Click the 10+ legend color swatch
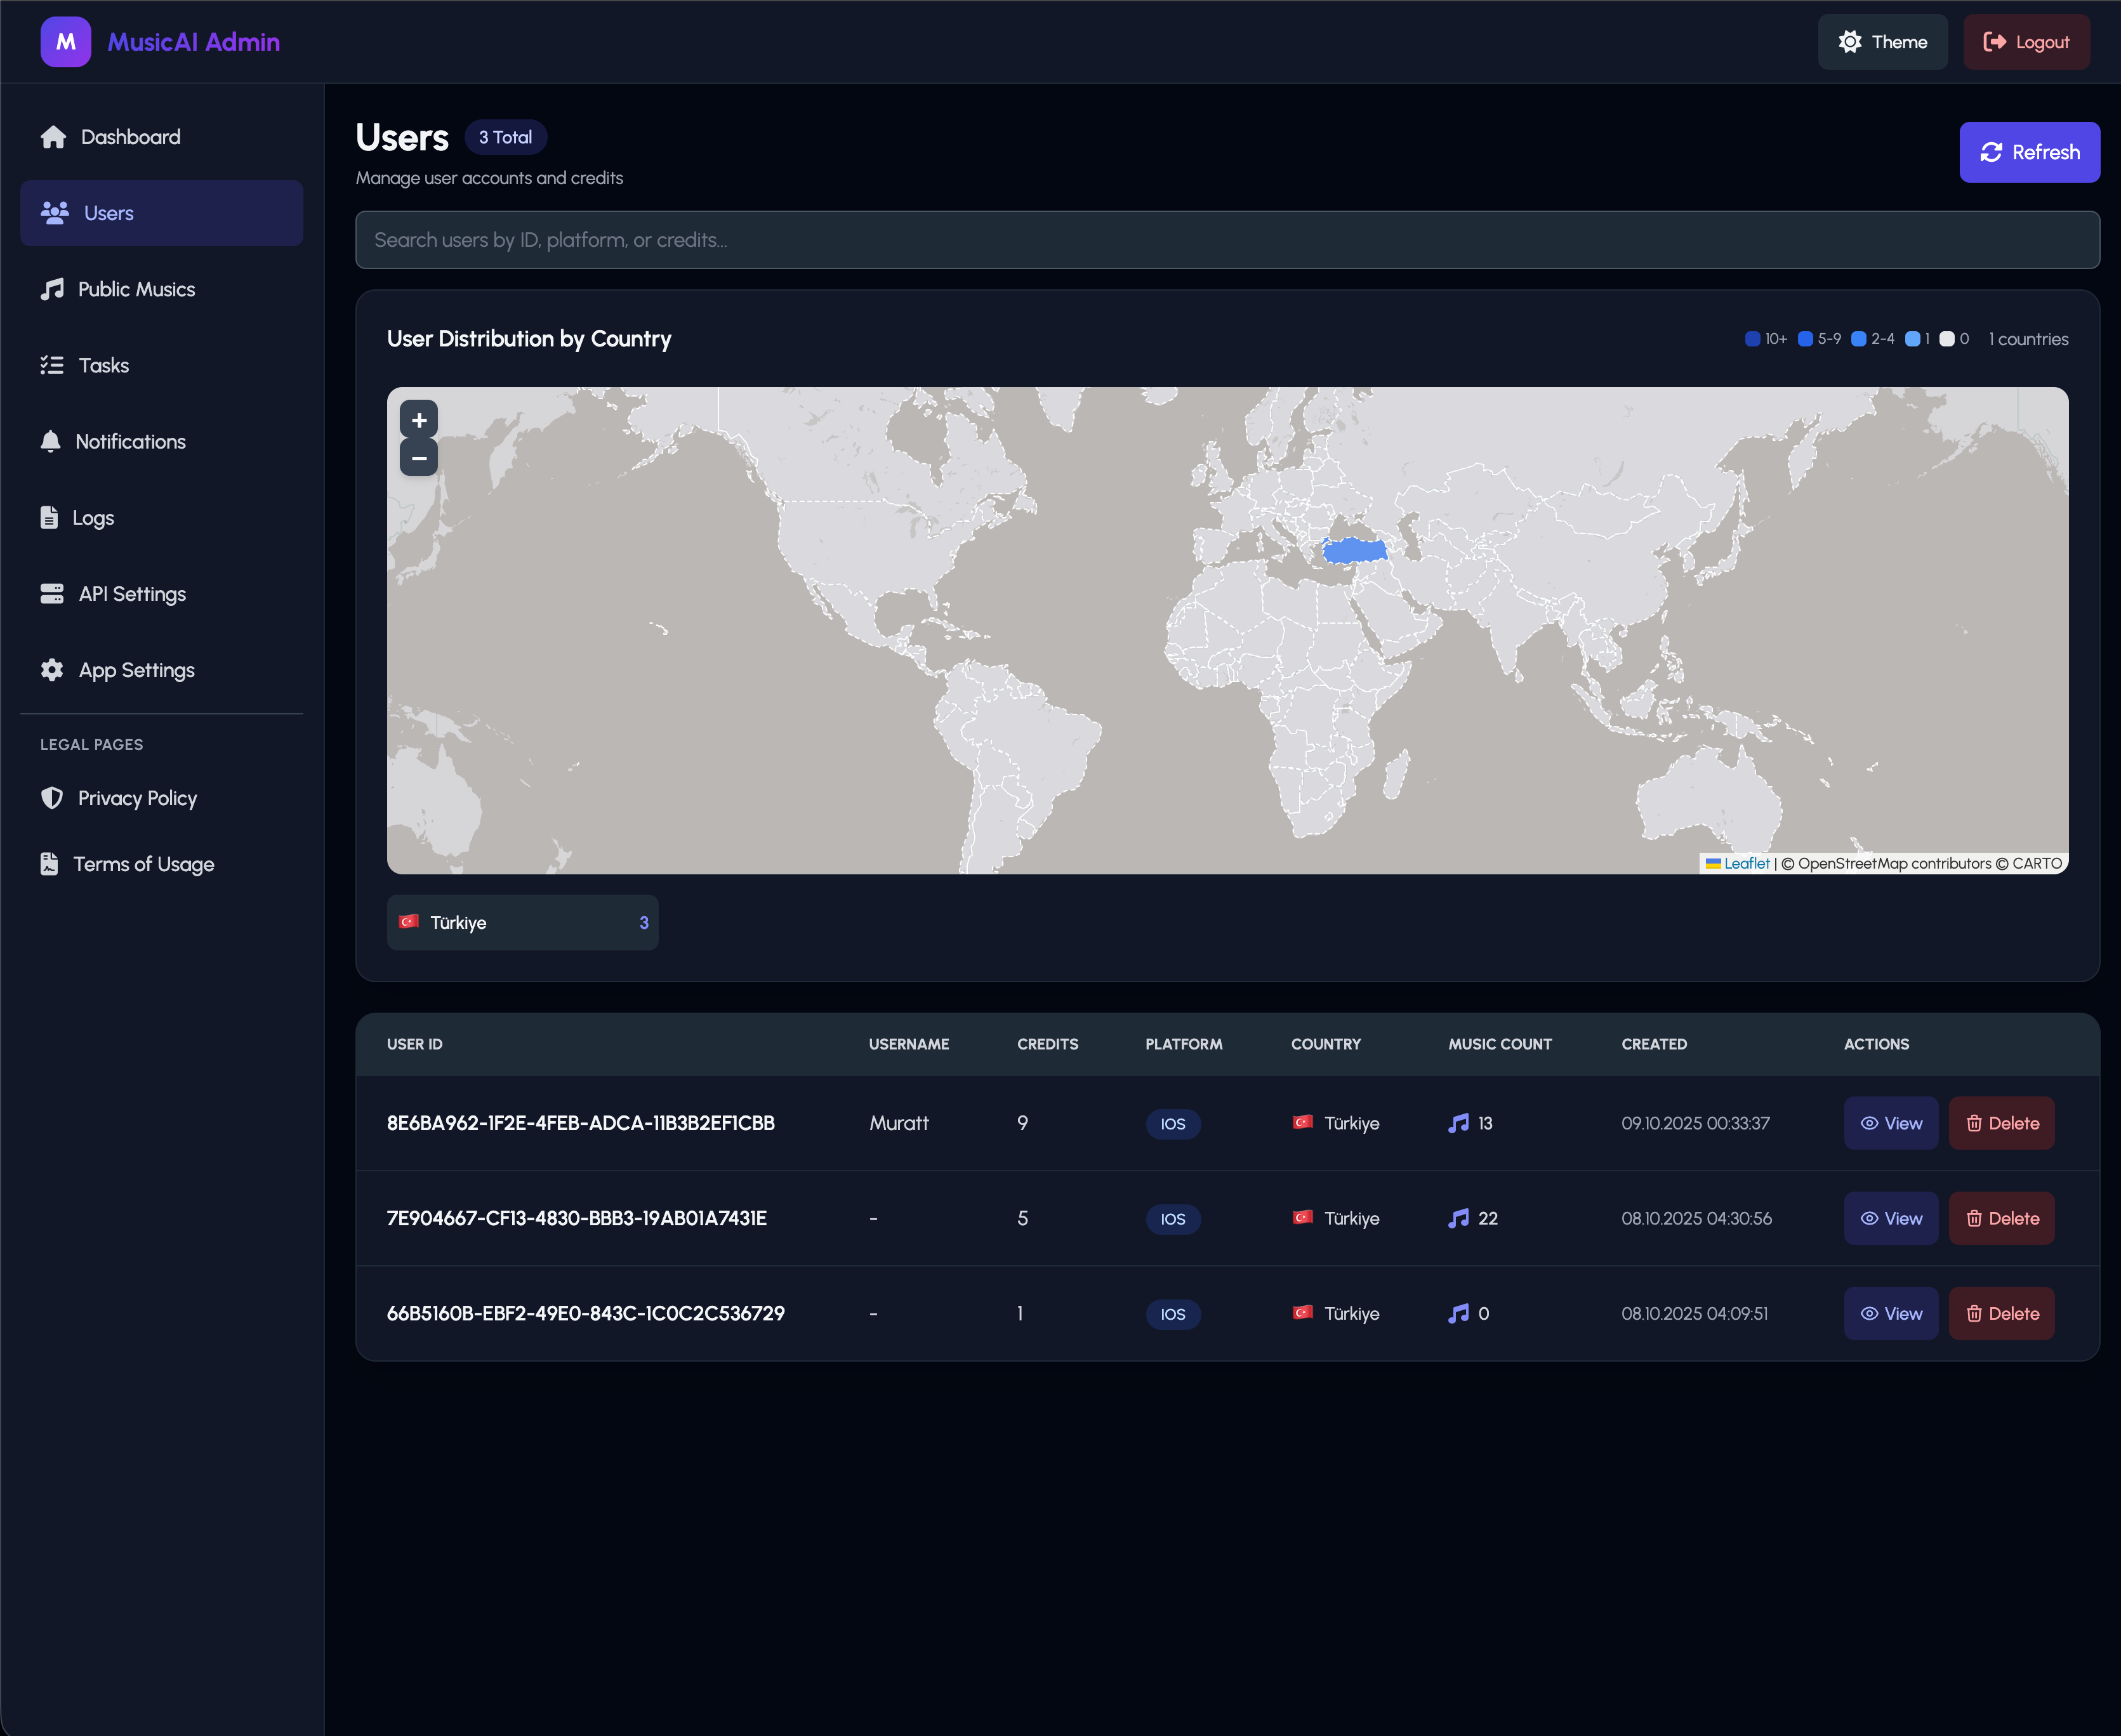Viewport: 2121px width, 1736px height. (1752, 339)
